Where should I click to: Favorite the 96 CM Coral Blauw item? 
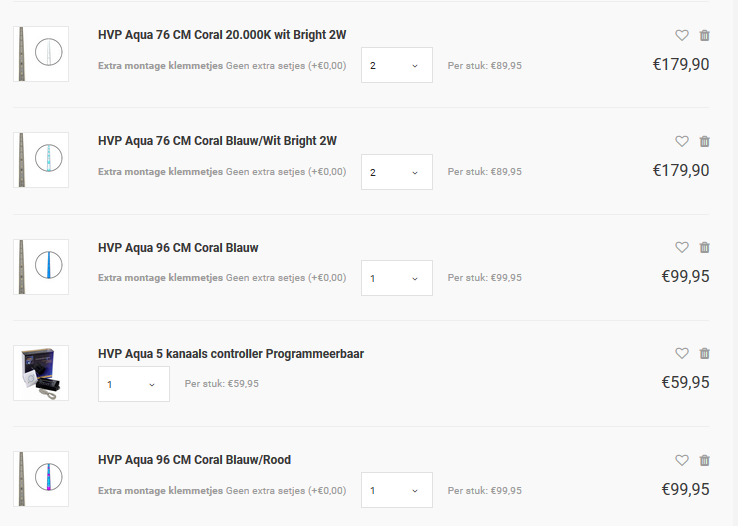[x=682, y=247]
